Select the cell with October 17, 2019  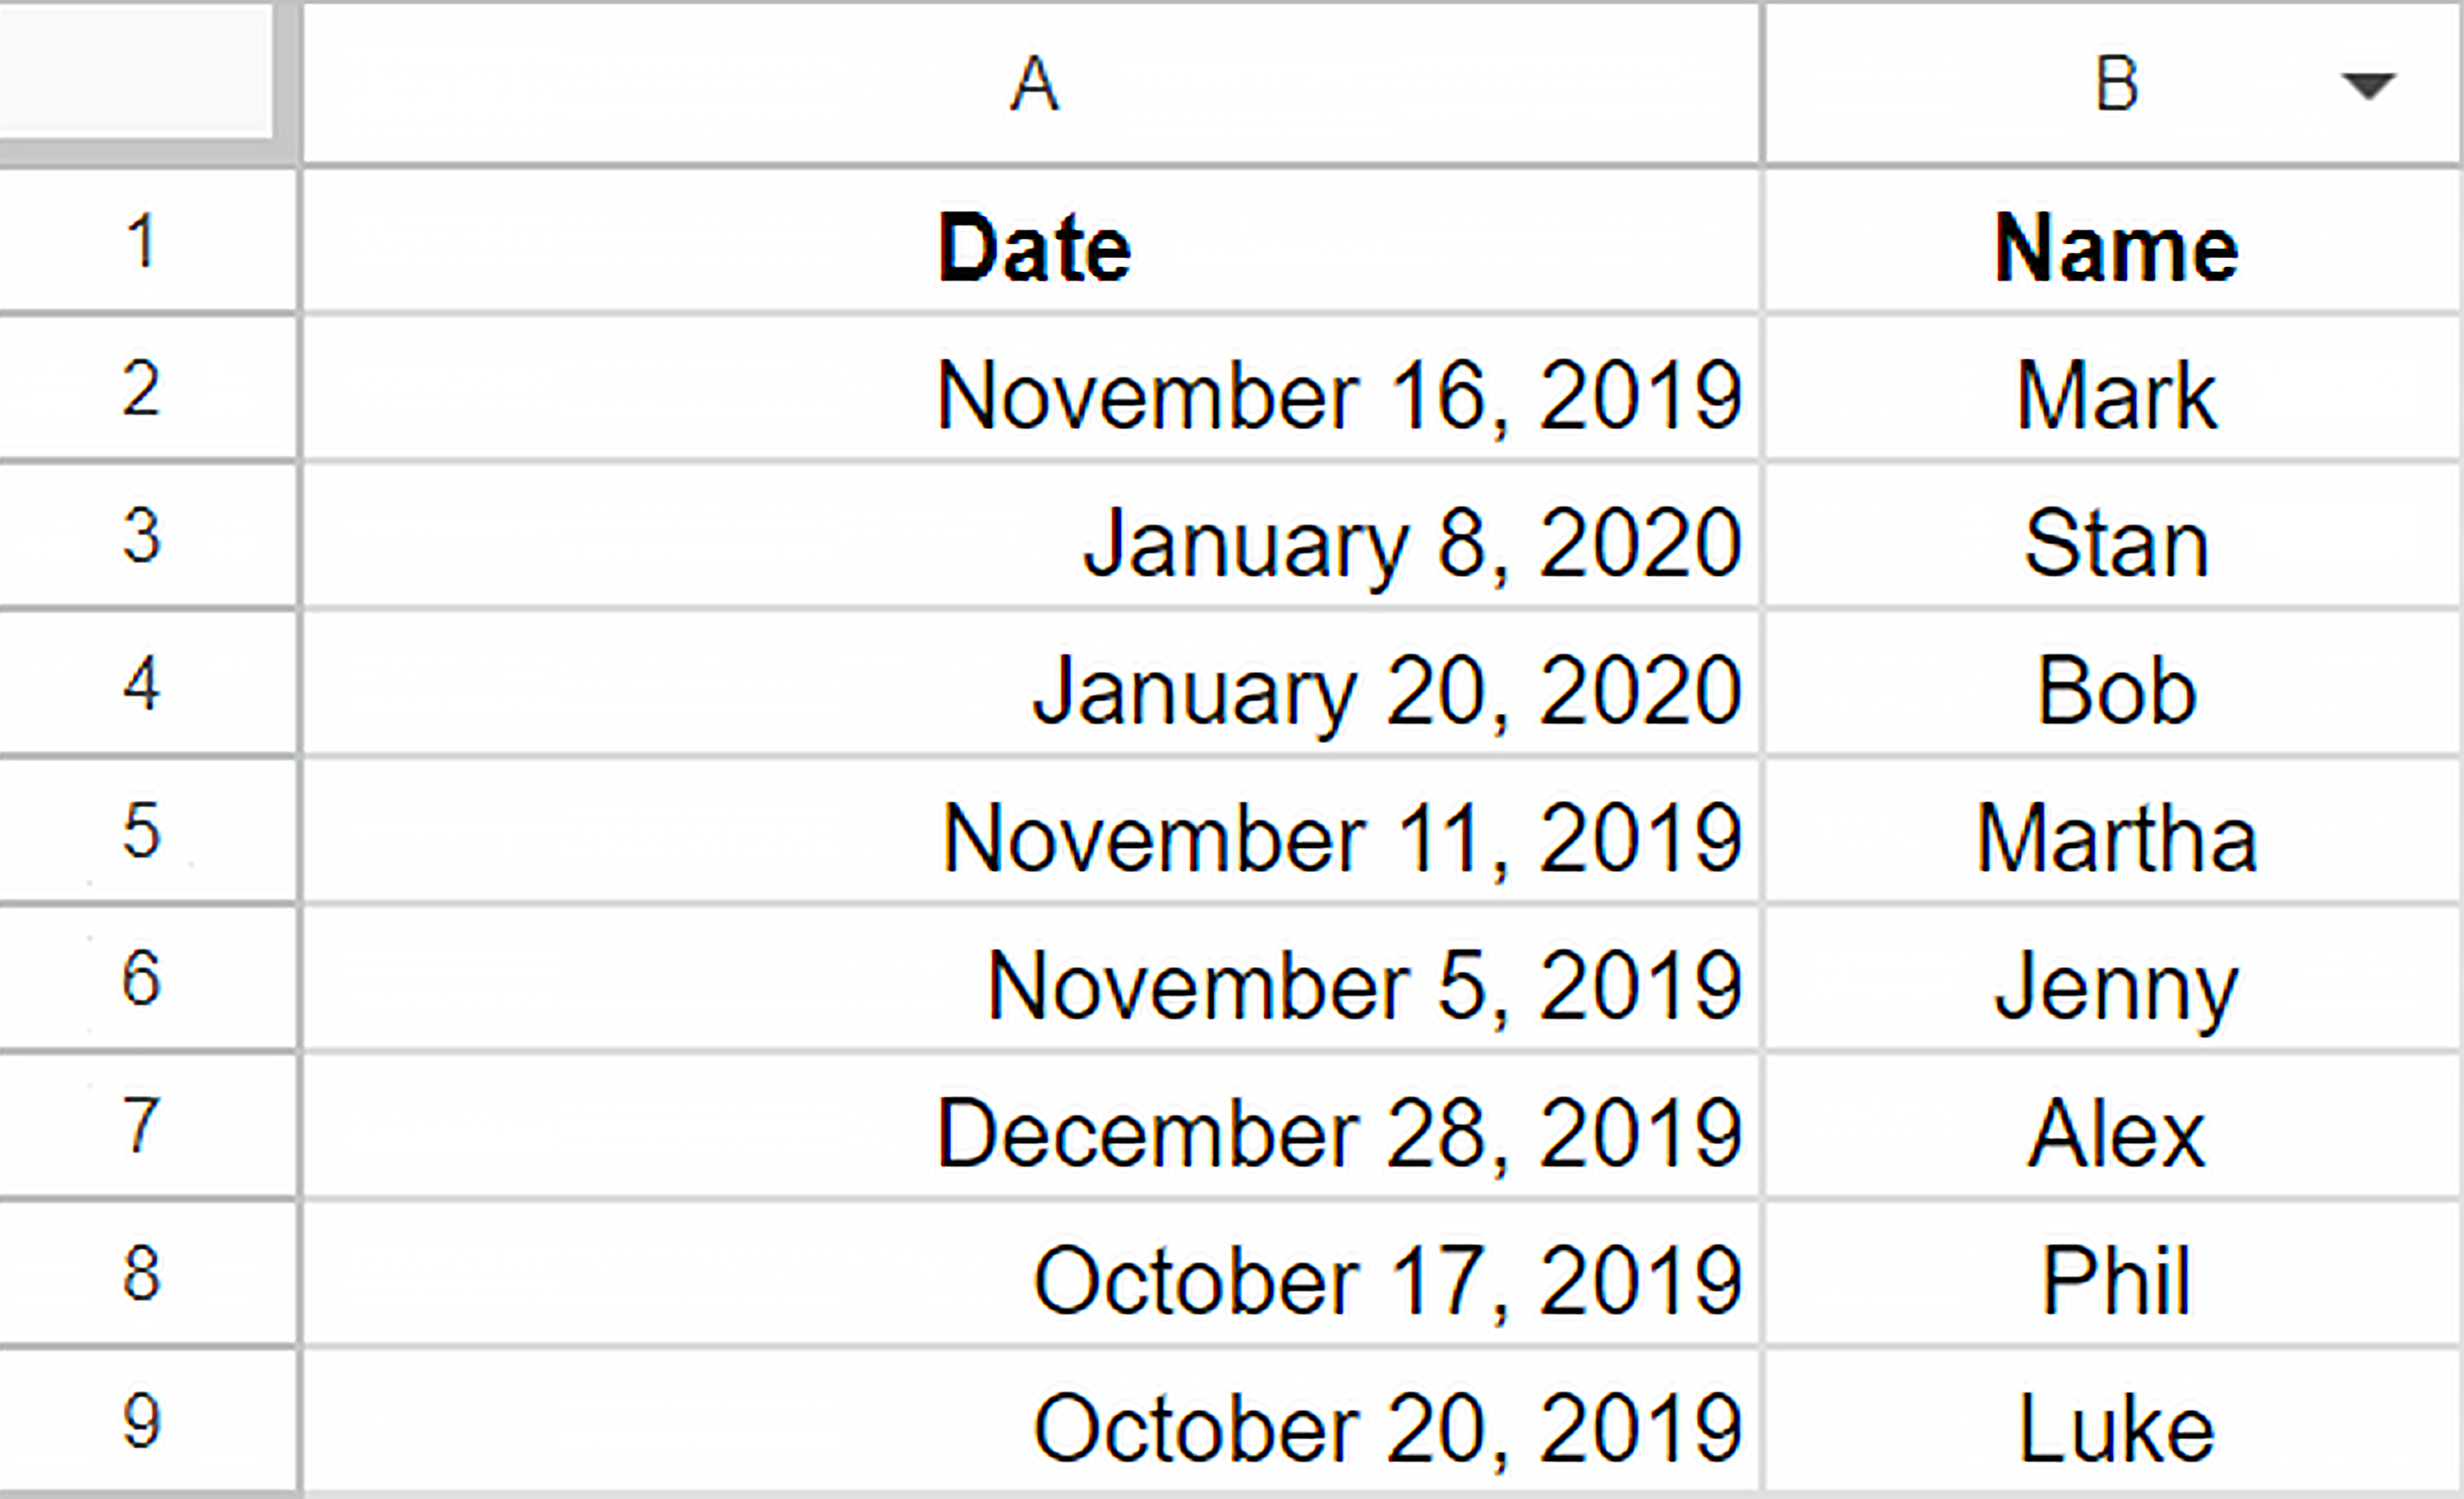tap(1032, 1273)
